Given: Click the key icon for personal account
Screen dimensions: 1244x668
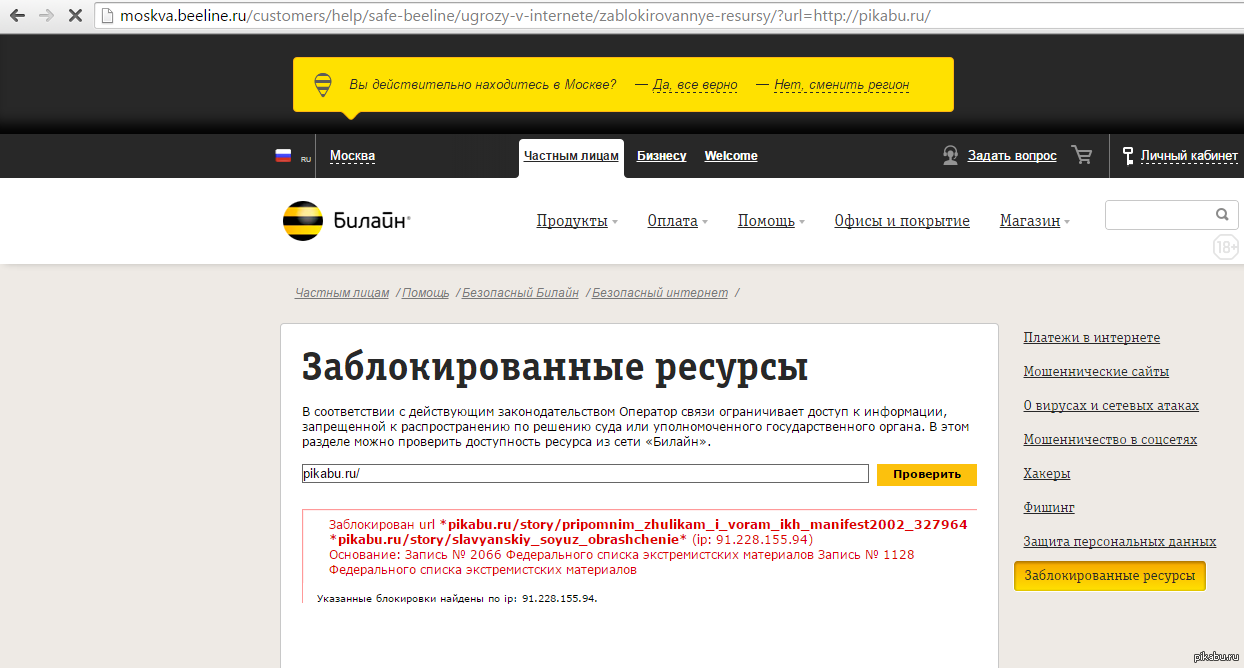Looking at the screenshot, I should tap(1128, 155).
